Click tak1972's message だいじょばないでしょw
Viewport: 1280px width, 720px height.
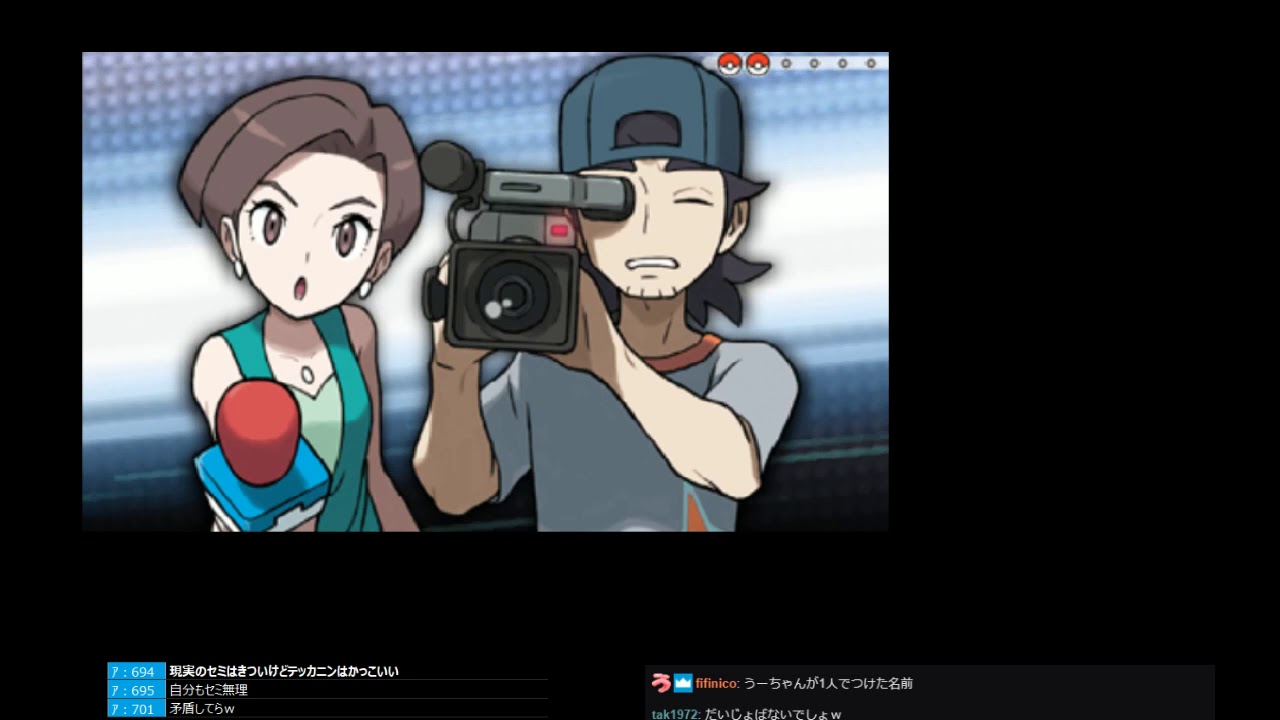tap(773, 714)
